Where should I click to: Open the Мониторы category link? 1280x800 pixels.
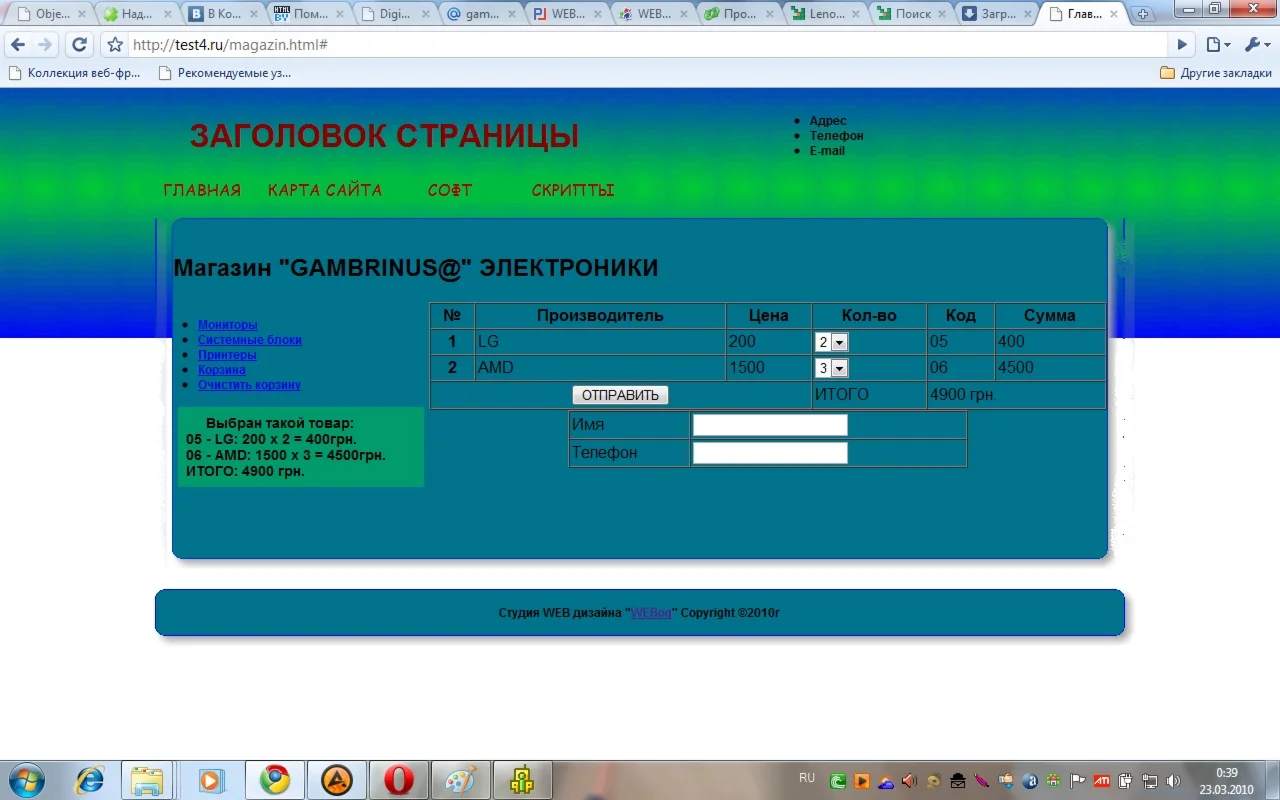click(228, 325)
